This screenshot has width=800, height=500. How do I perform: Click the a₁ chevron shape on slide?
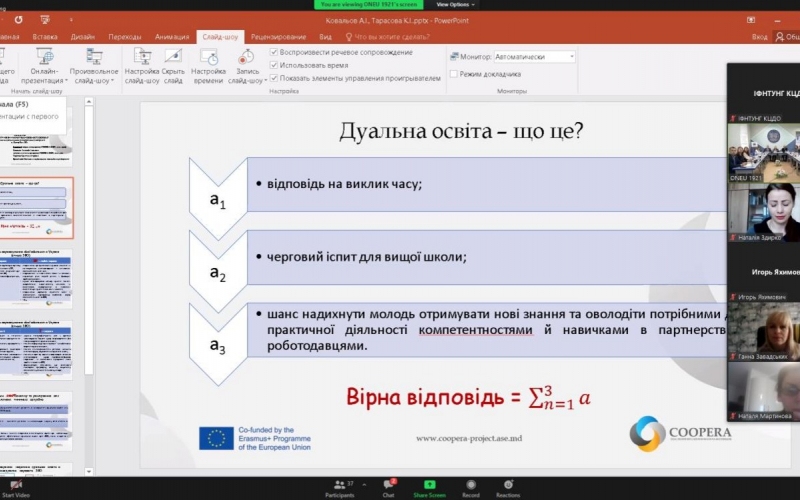(218, 199)
